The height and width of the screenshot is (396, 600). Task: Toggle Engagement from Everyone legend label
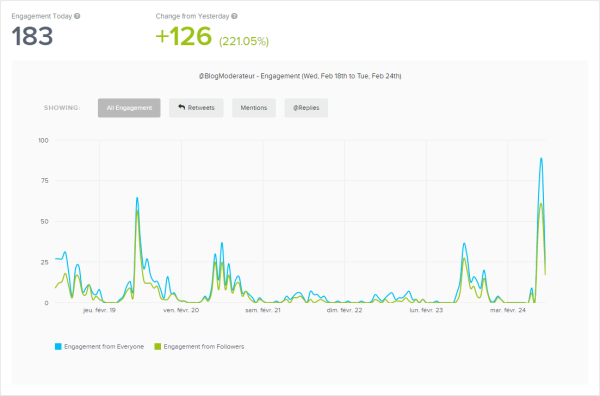click(x=104, y=347)
